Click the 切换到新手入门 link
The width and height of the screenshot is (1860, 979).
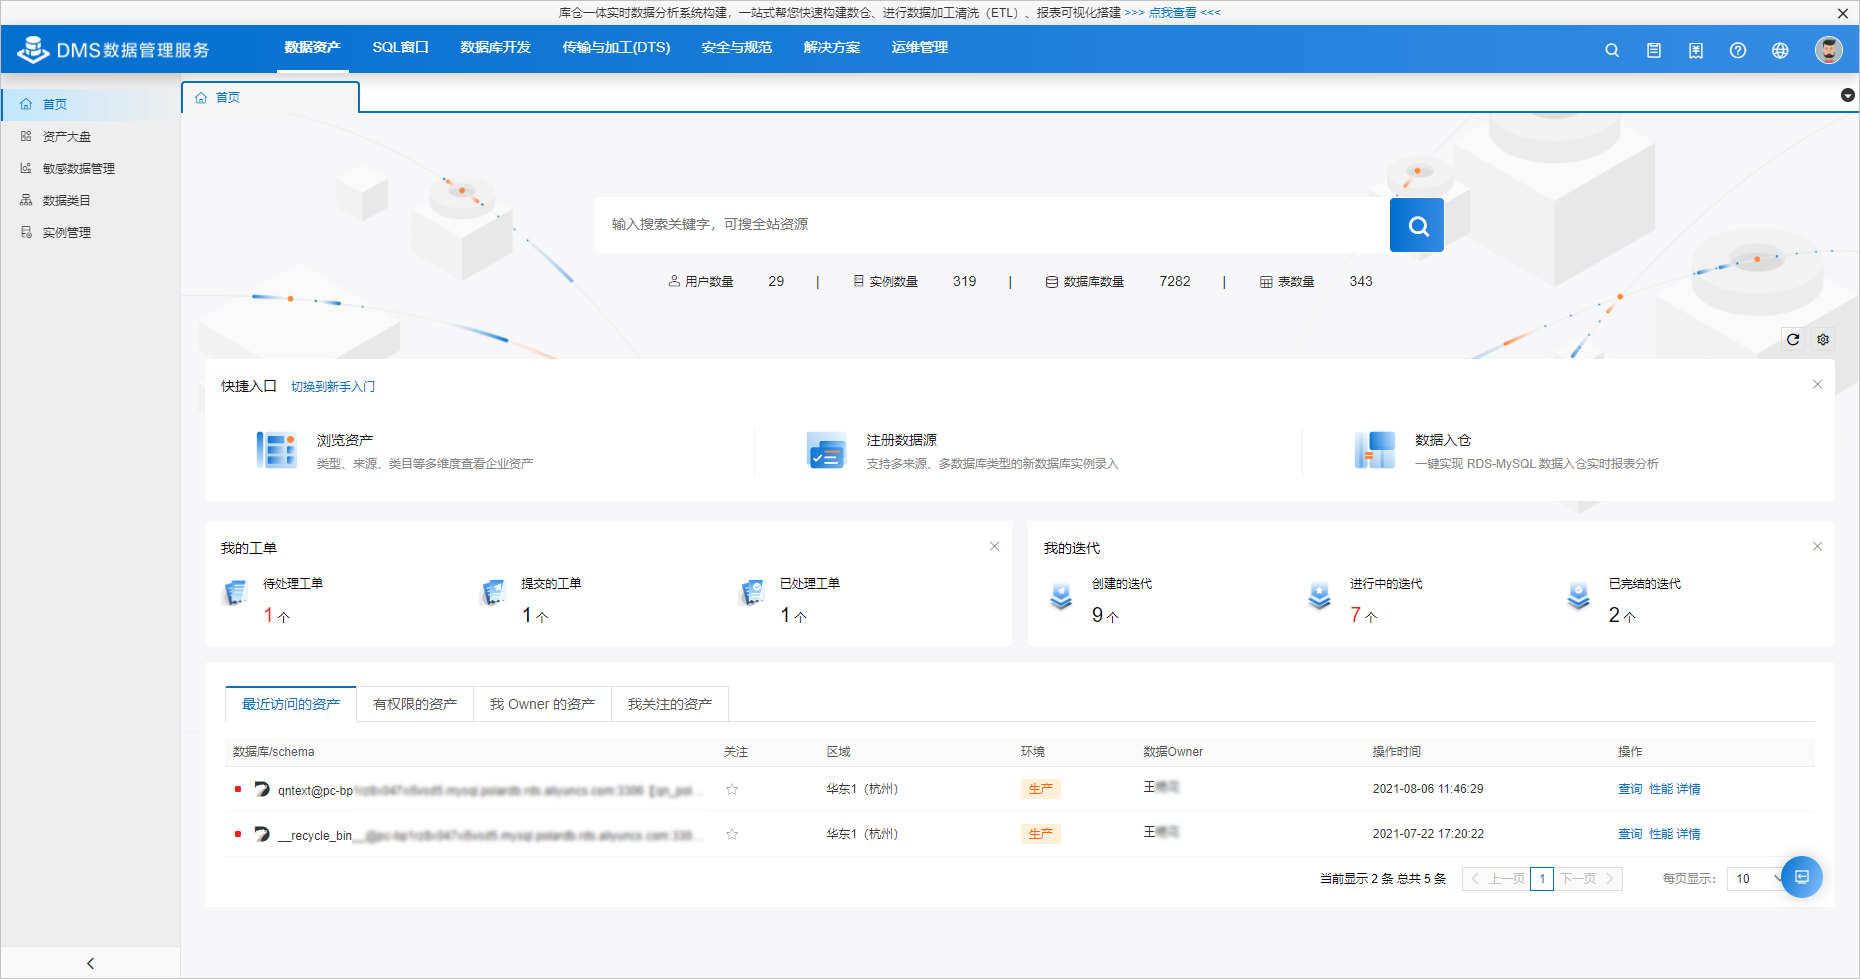333,387
